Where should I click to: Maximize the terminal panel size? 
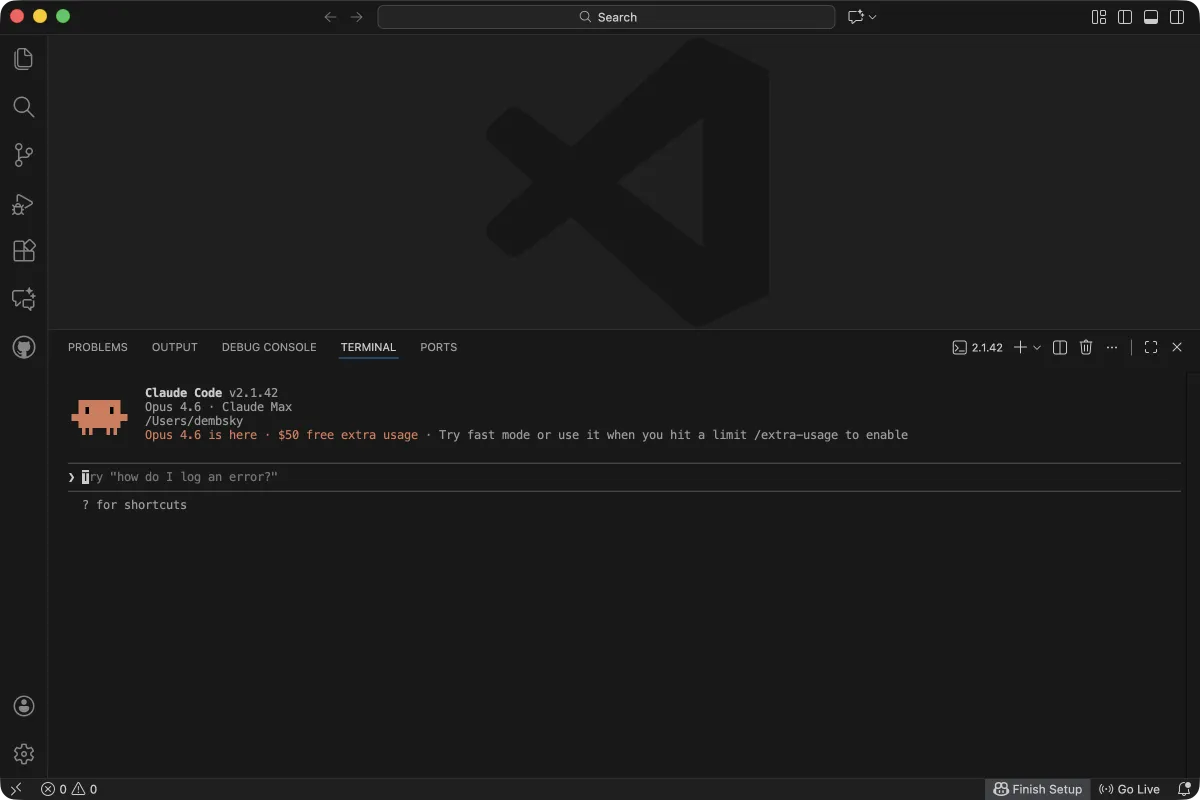coord(1150,347)
